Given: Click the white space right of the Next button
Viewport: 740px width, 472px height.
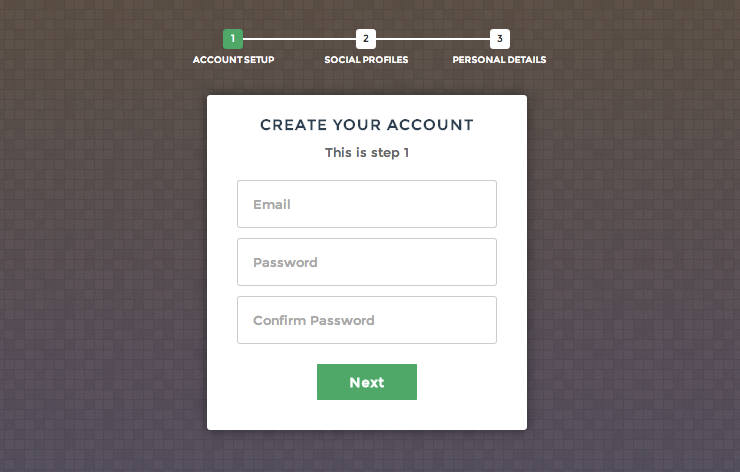Looking at the screenshot, I should point(472,382).
